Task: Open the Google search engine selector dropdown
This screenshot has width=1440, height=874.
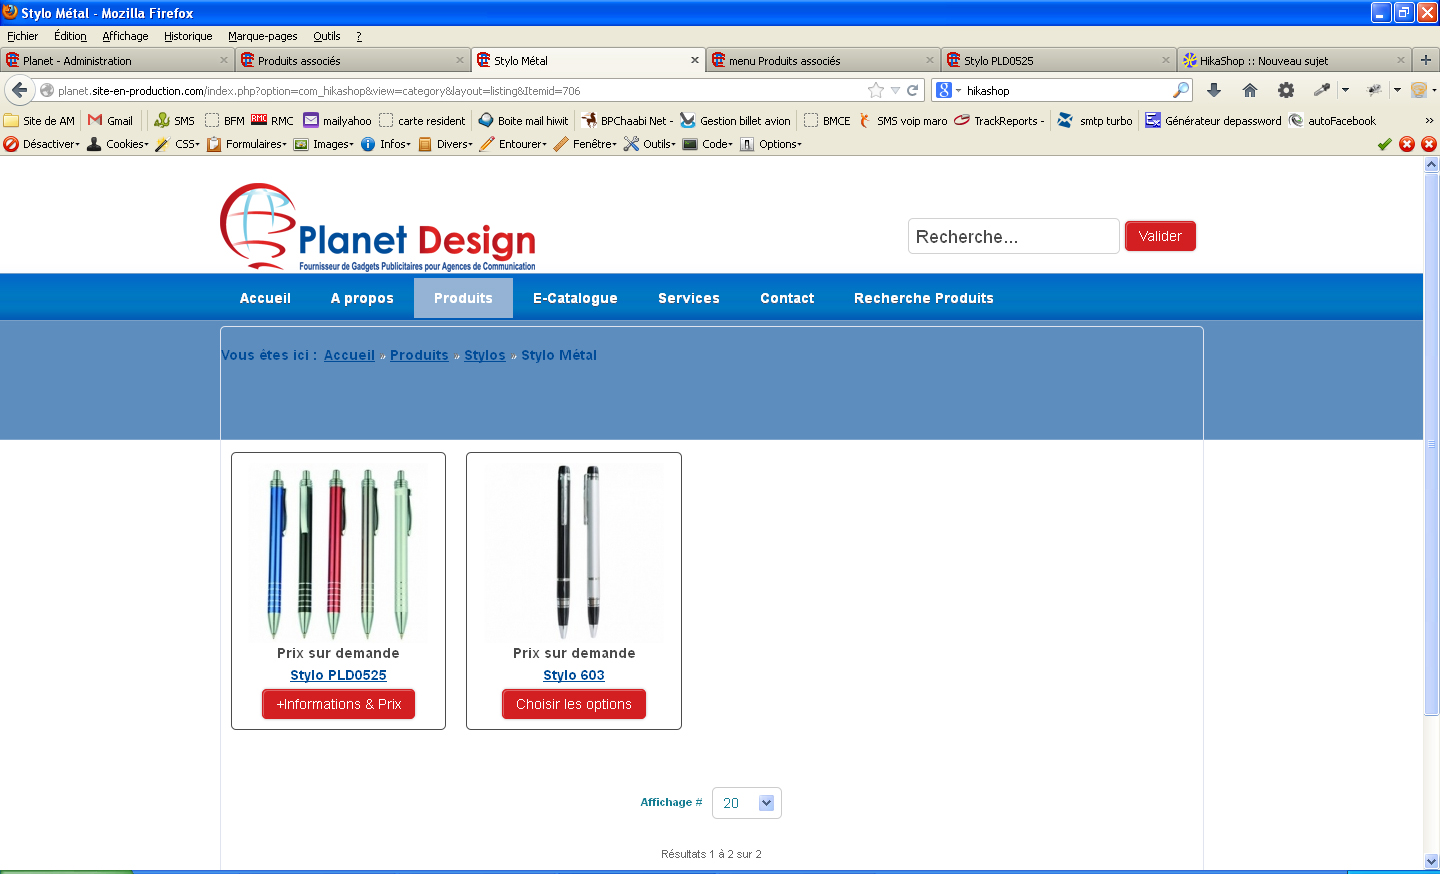Action: pyautogui.click(x=948, y=90)
